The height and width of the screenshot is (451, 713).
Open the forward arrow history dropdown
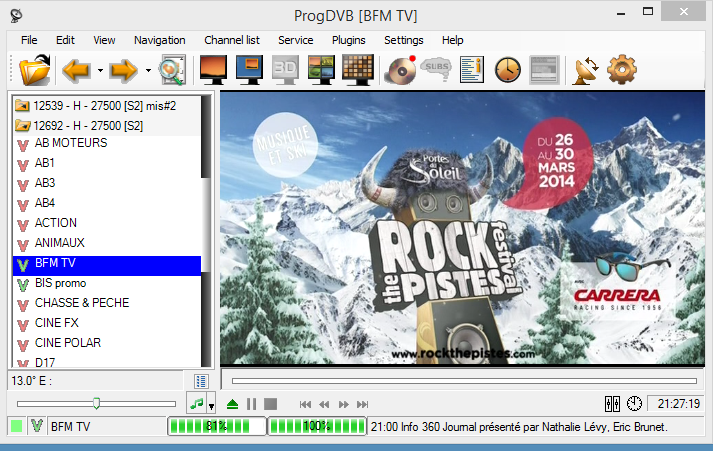(x=148, y=70)
